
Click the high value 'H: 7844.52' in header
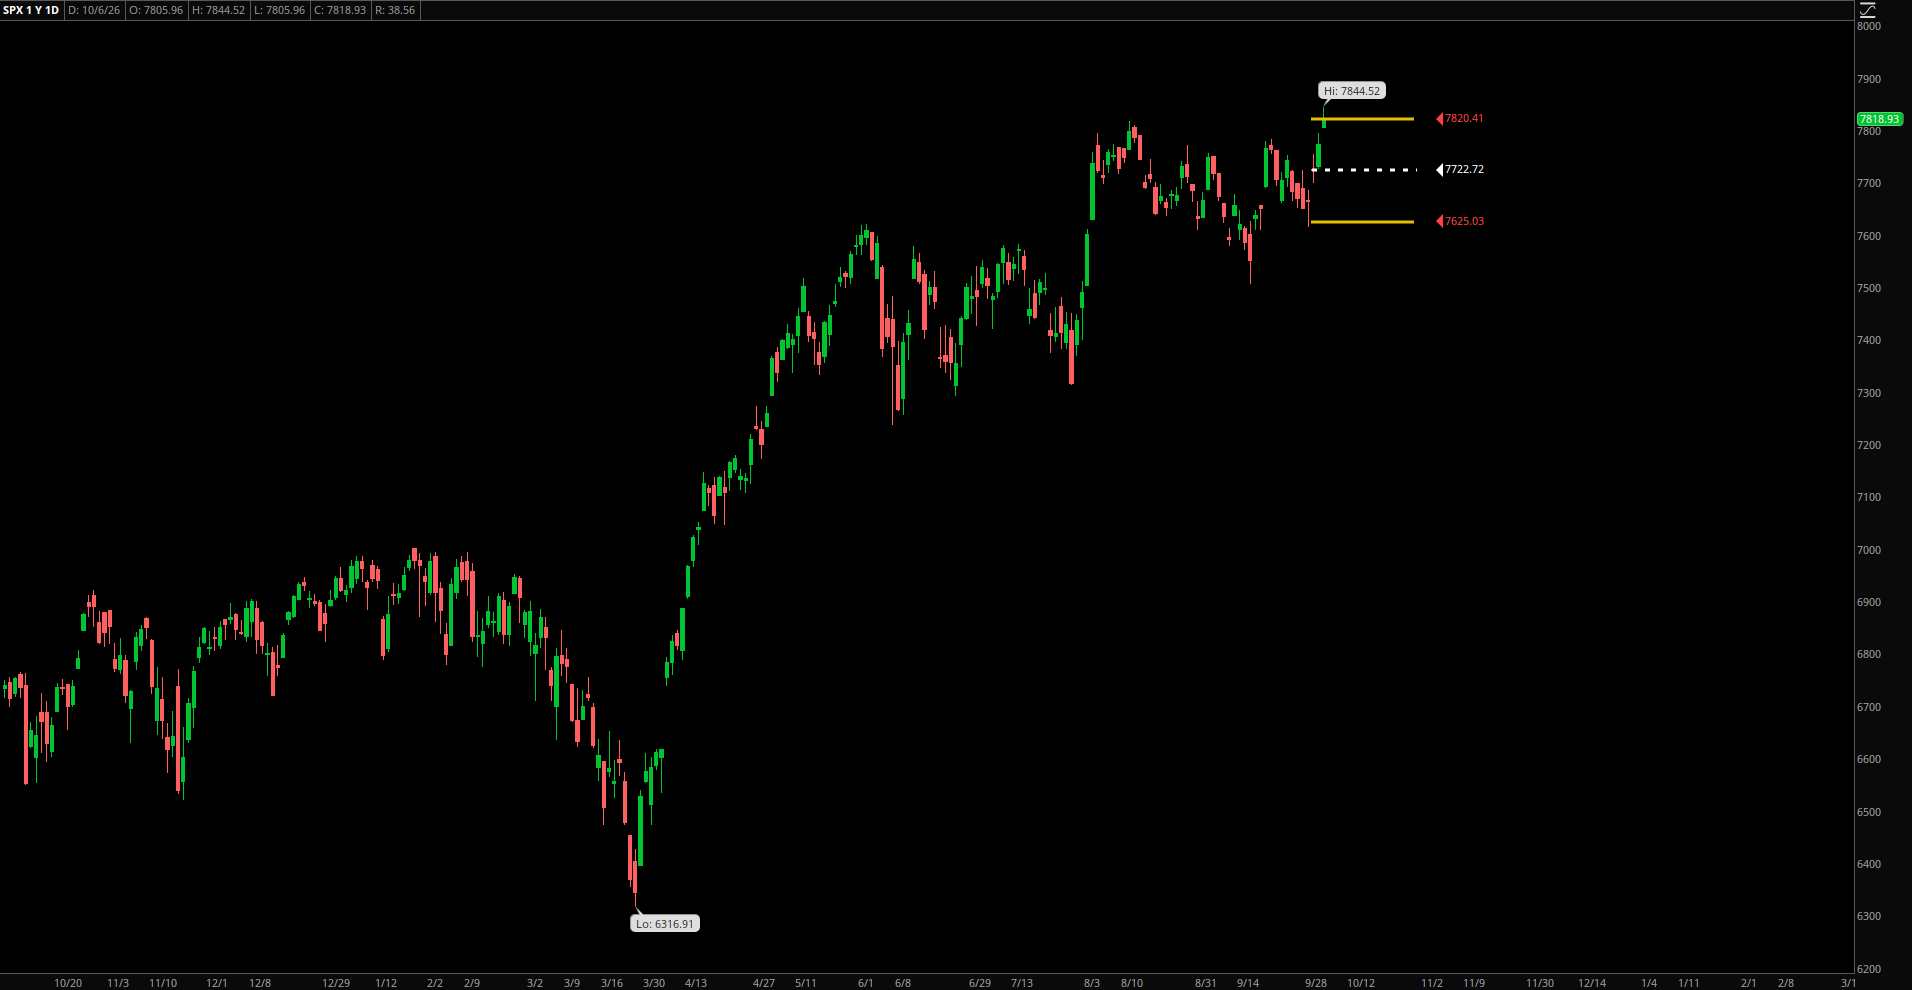[x=218, y=10]
